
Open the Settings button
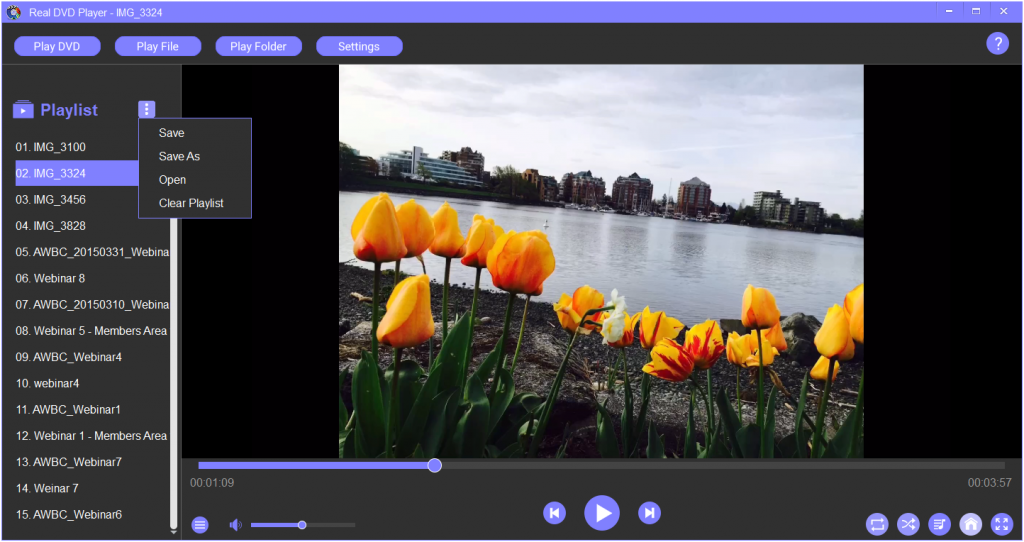359,46
